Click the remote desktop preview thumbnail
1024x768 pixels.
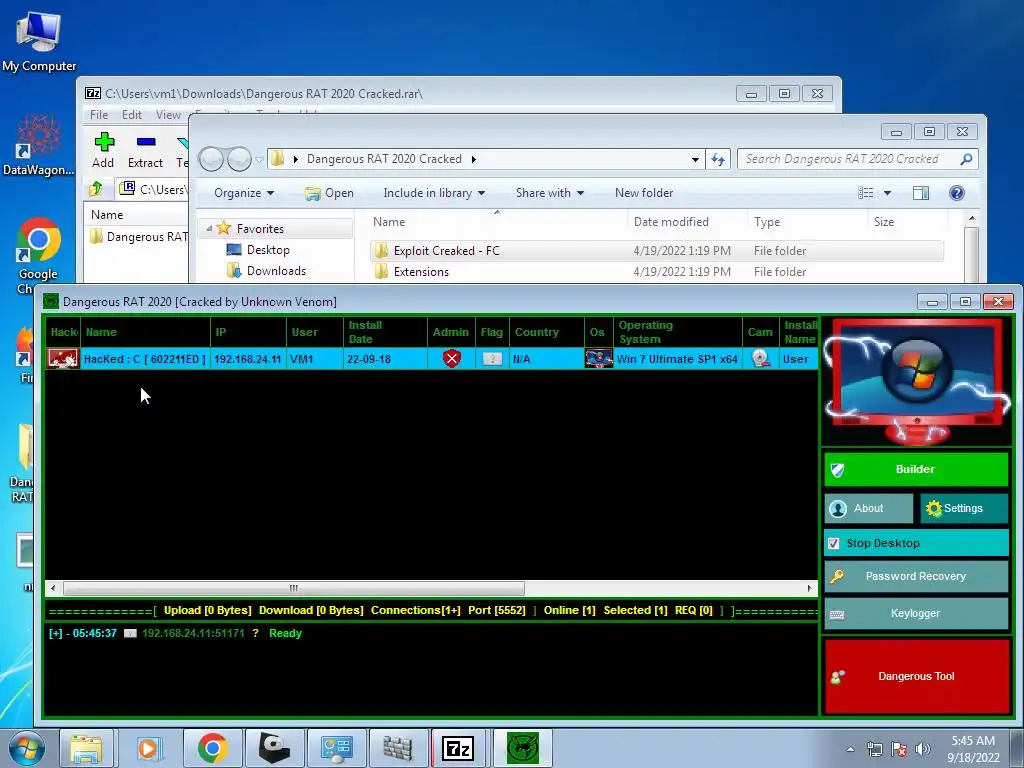coord(917,381)
